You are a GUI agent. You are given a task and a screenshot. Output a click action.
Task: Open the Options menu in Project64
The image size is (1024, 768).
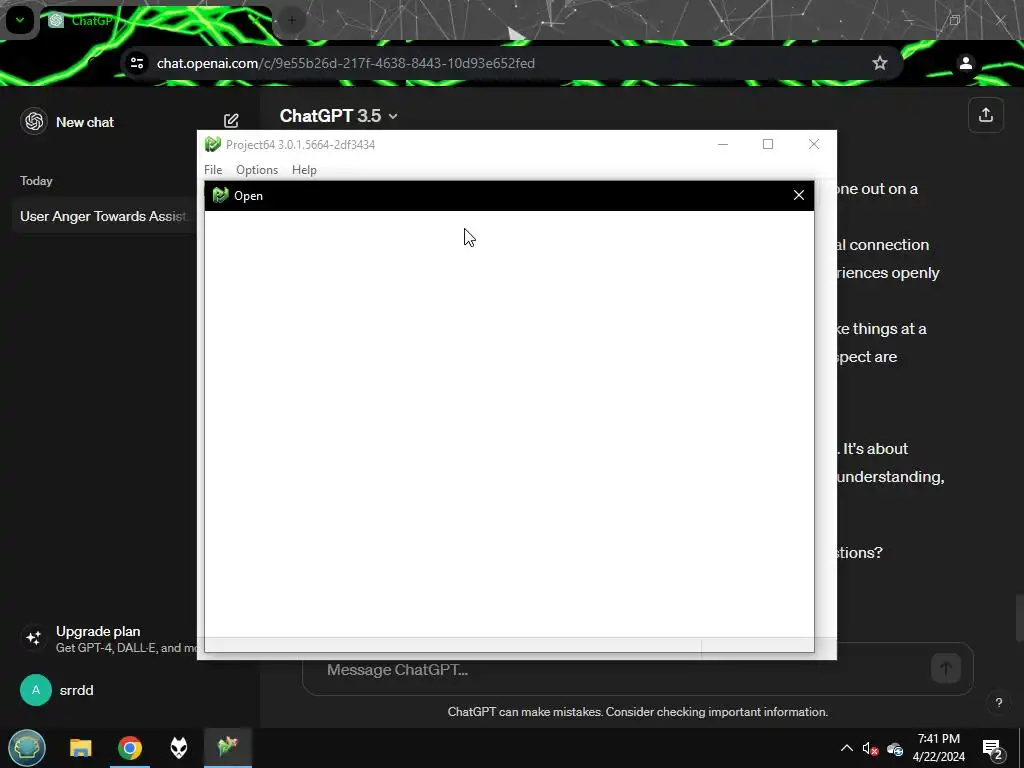257,170
